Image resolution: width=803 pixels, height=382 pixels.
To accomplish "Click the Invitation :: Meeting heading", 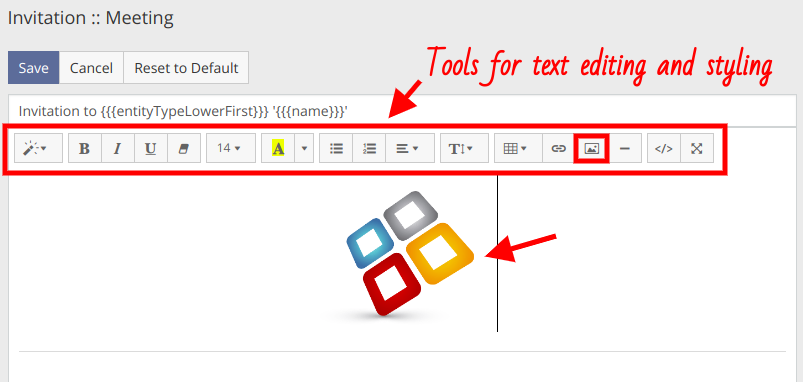I will 91,18.
